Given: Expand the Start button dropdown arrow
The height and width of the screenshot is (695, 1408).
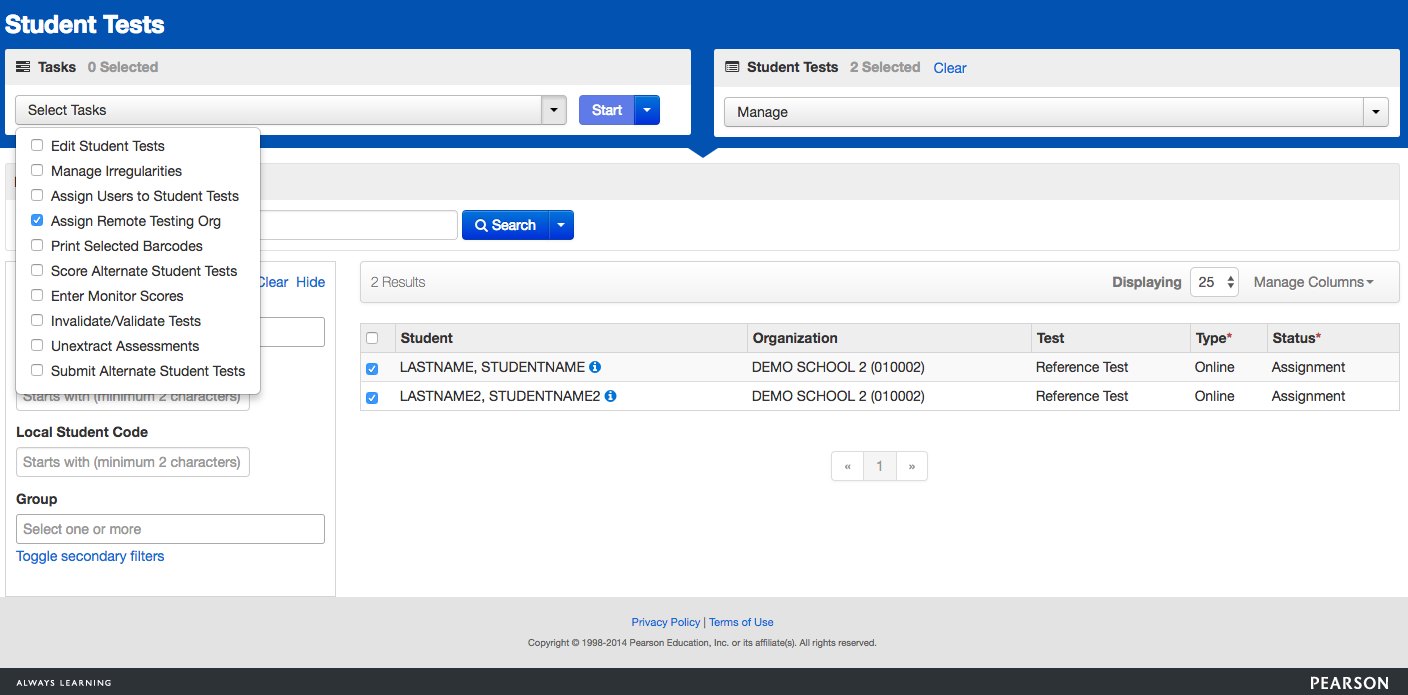Looking at the screenshot, I should pos(647,110).
